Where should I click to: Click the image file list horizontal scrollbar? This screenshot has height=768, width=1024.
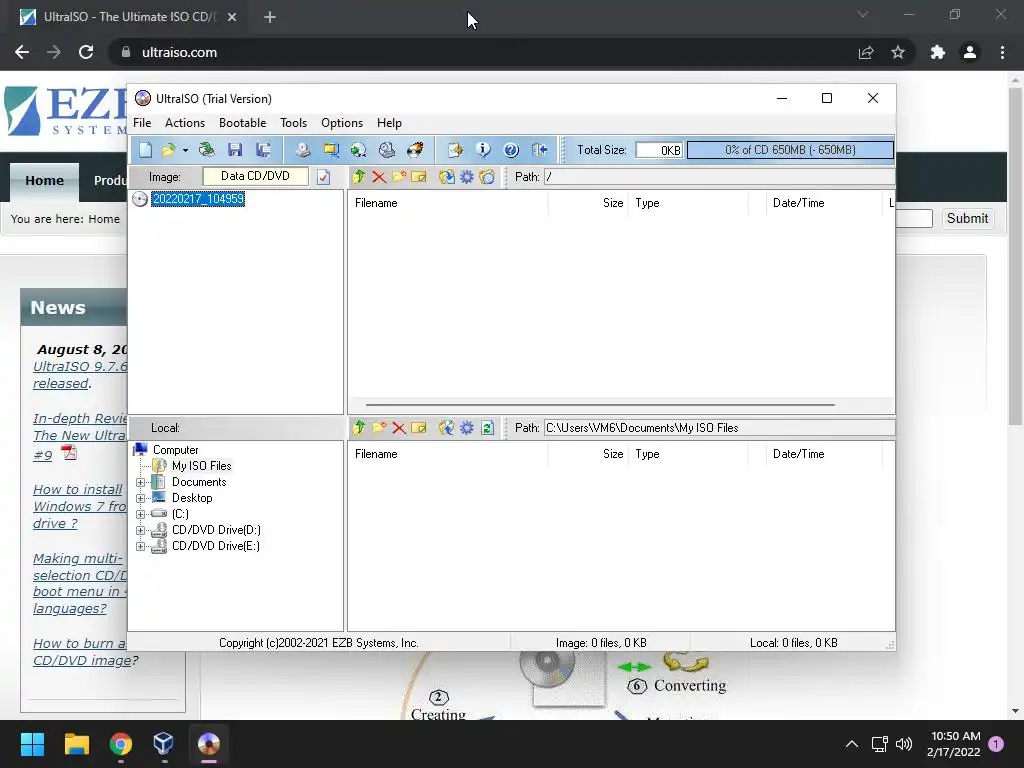[600, 405]
